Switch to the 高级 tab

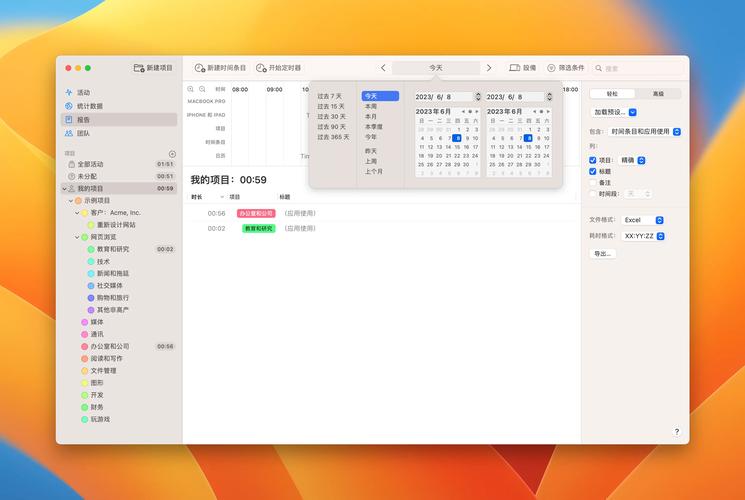(658, 94)
